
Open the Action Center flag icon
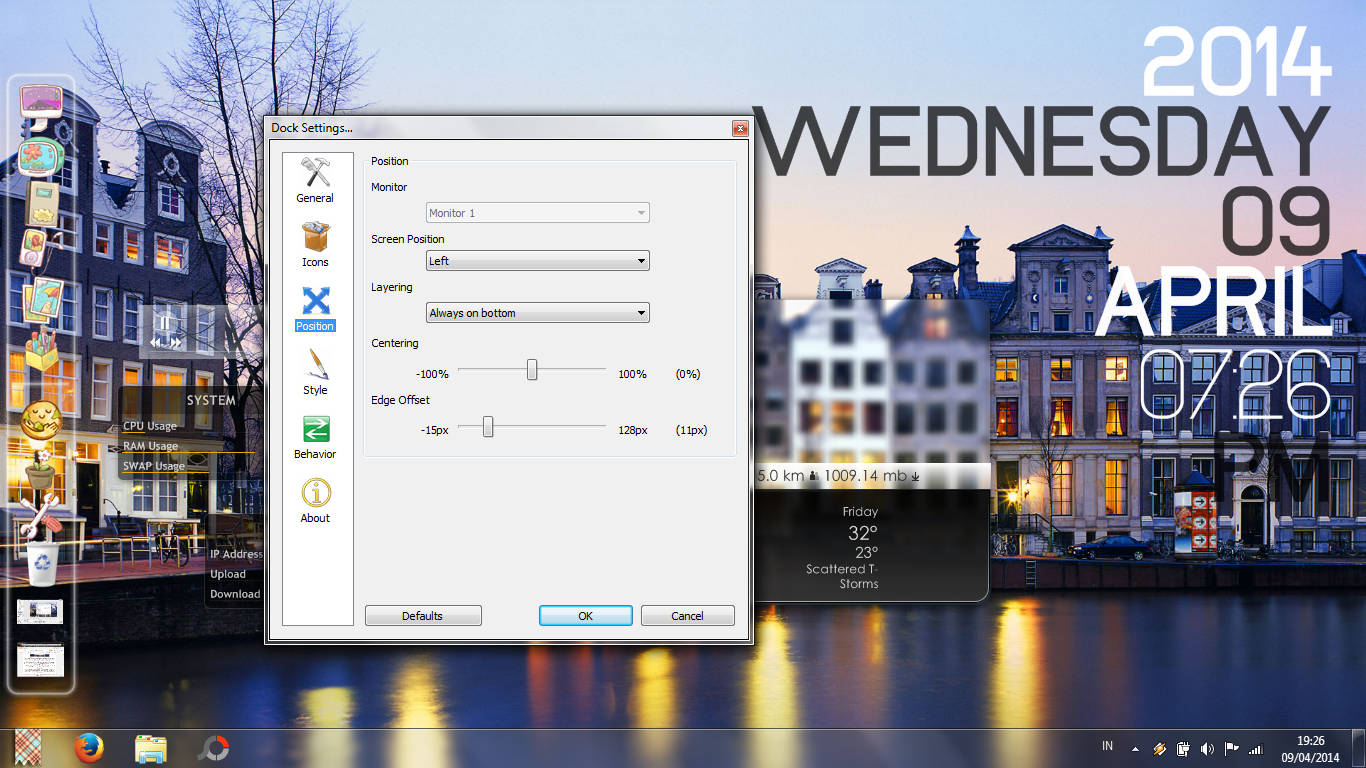pos(1231,748)
